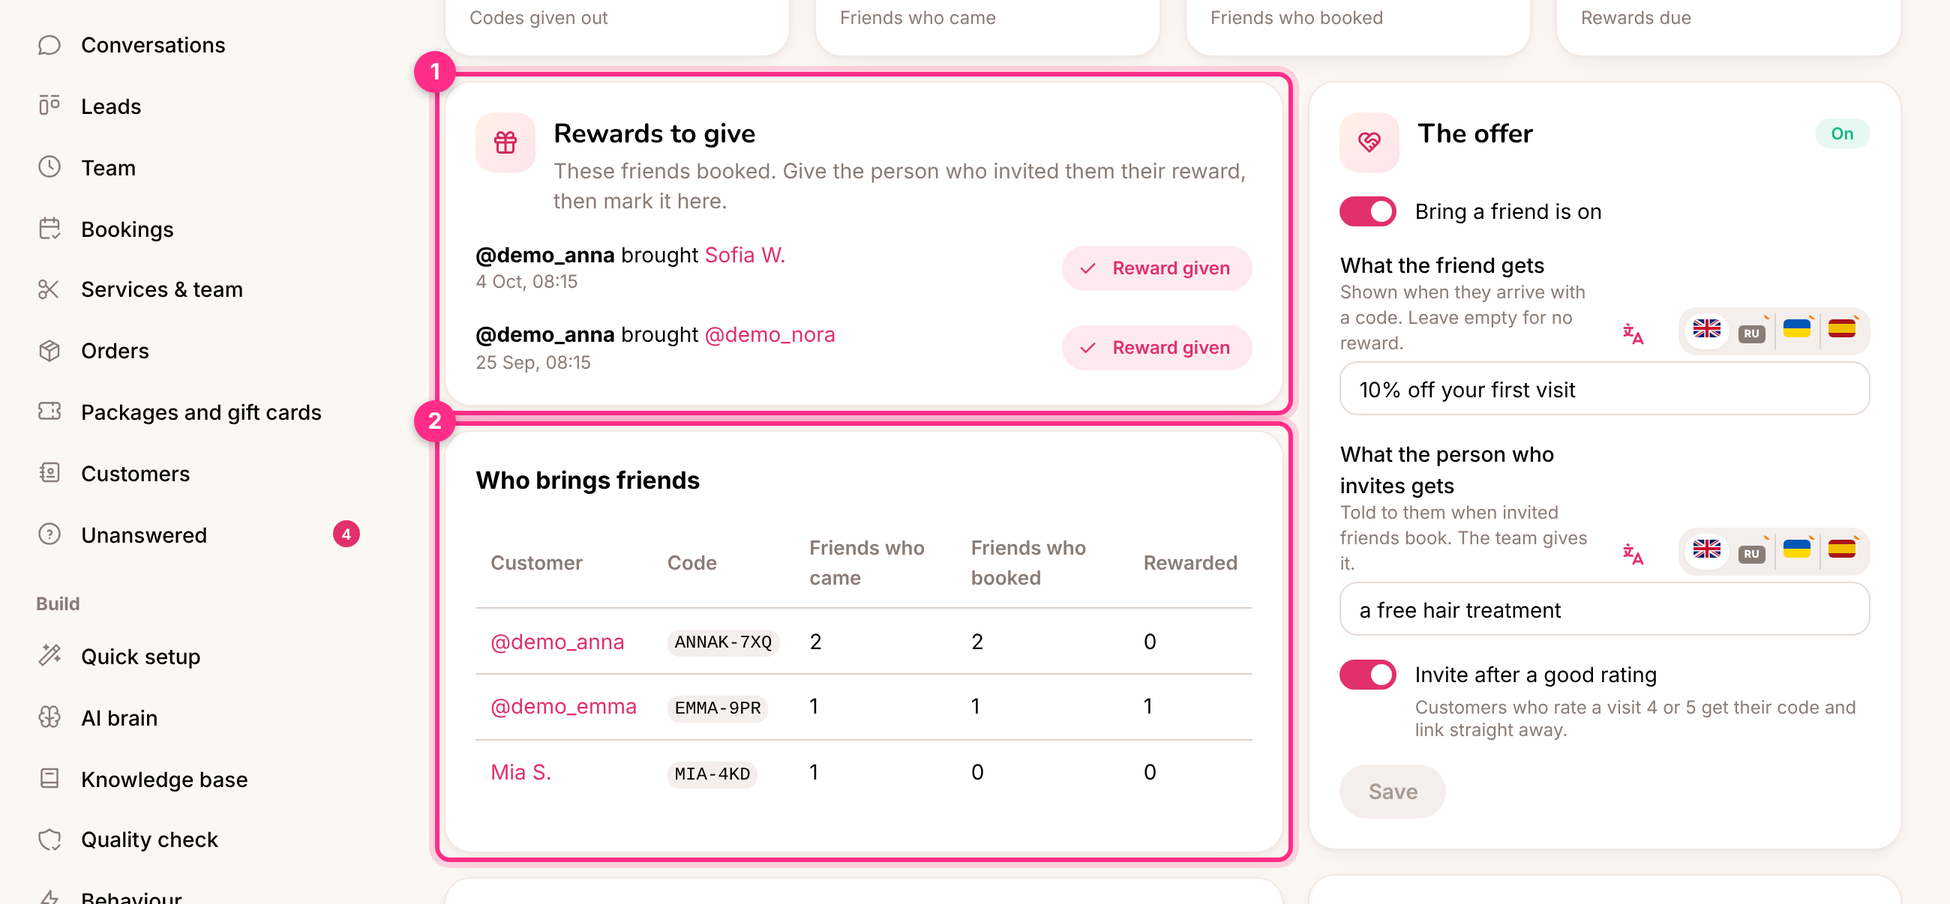
Task: Select Ukrainian flag for inviter reward text
Action: point(1797,549)
